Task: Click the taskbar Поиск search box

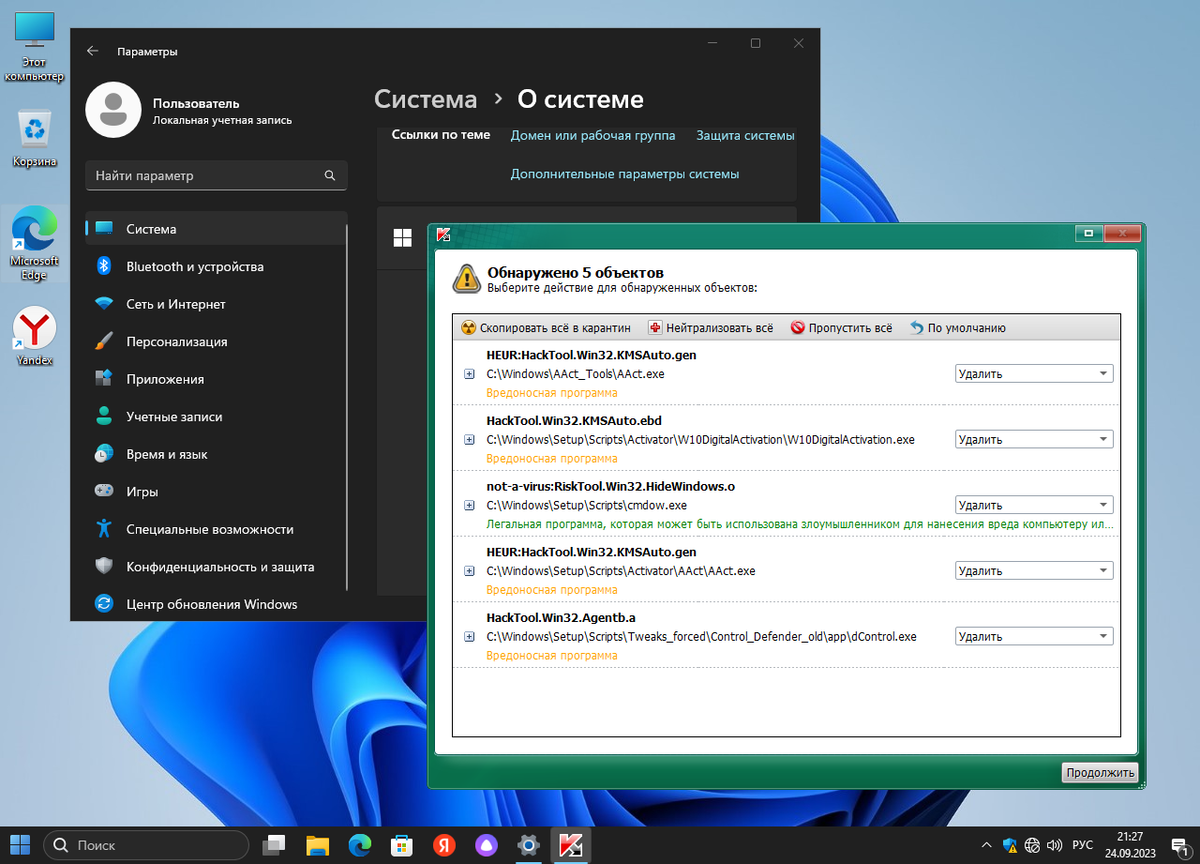Action: [145, 845]
